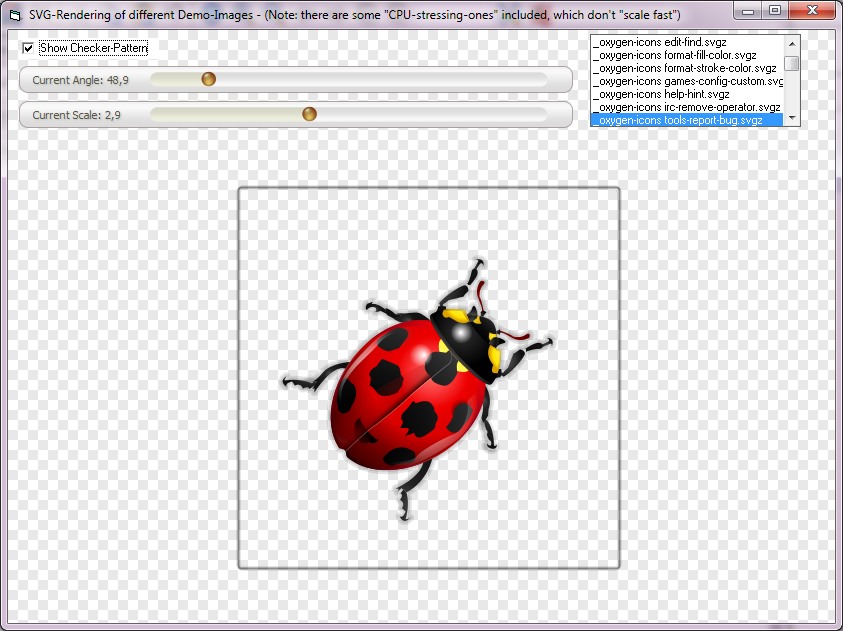Click the Current Angle slider knob
The height and width of the screenshot is (631, 843).
[209, 79]
